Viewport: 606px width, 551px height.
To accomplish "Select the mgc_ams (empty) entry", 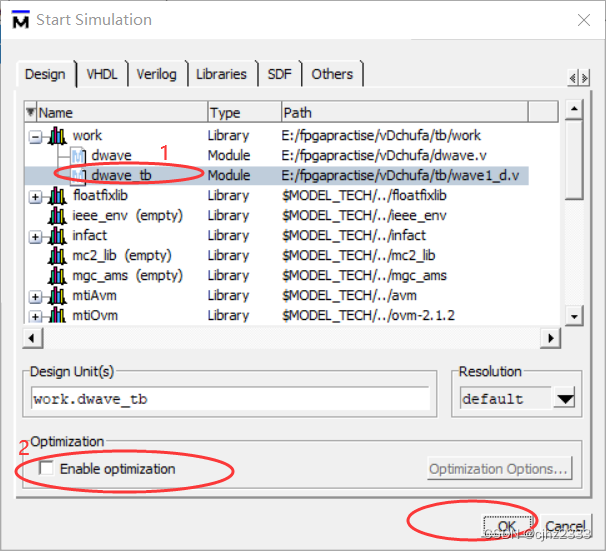I will 128,276.
